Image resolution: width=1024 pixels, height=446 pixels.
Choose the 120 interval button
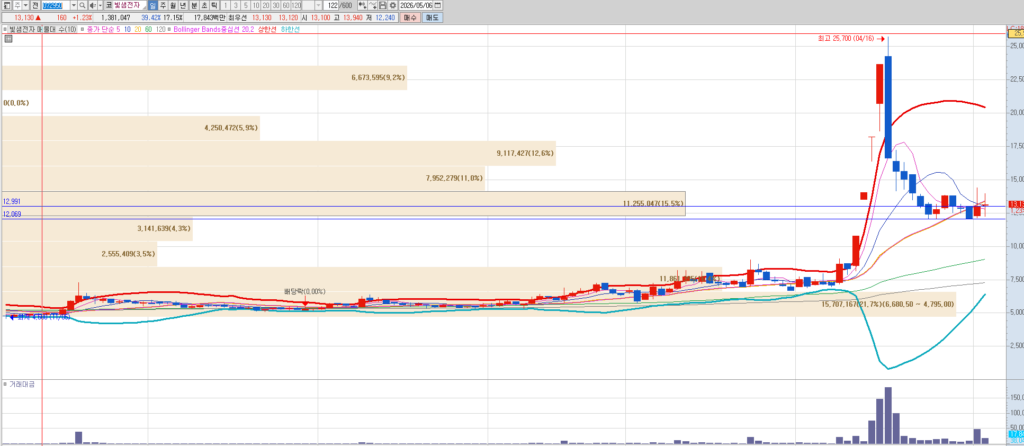tap(296, 5)
